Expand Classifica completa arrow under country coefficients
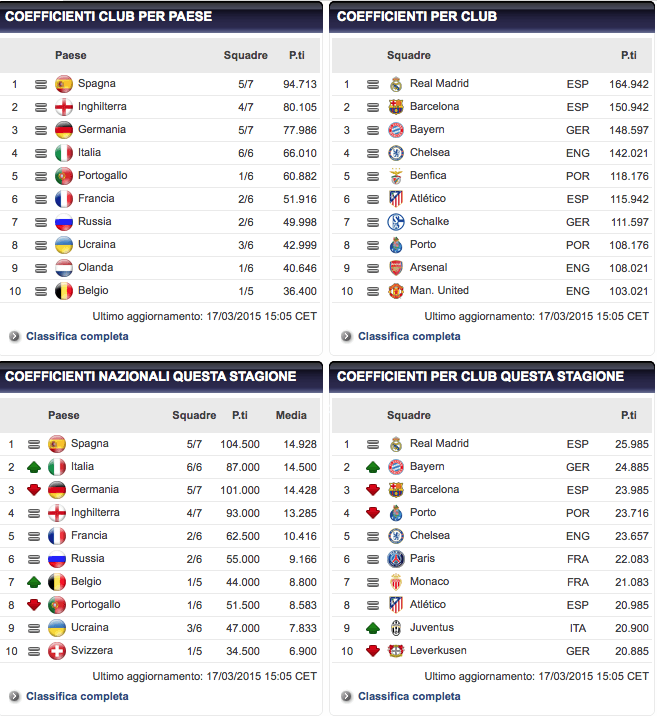This screenshot has height=716, width=657. click(x=14, y=337)
